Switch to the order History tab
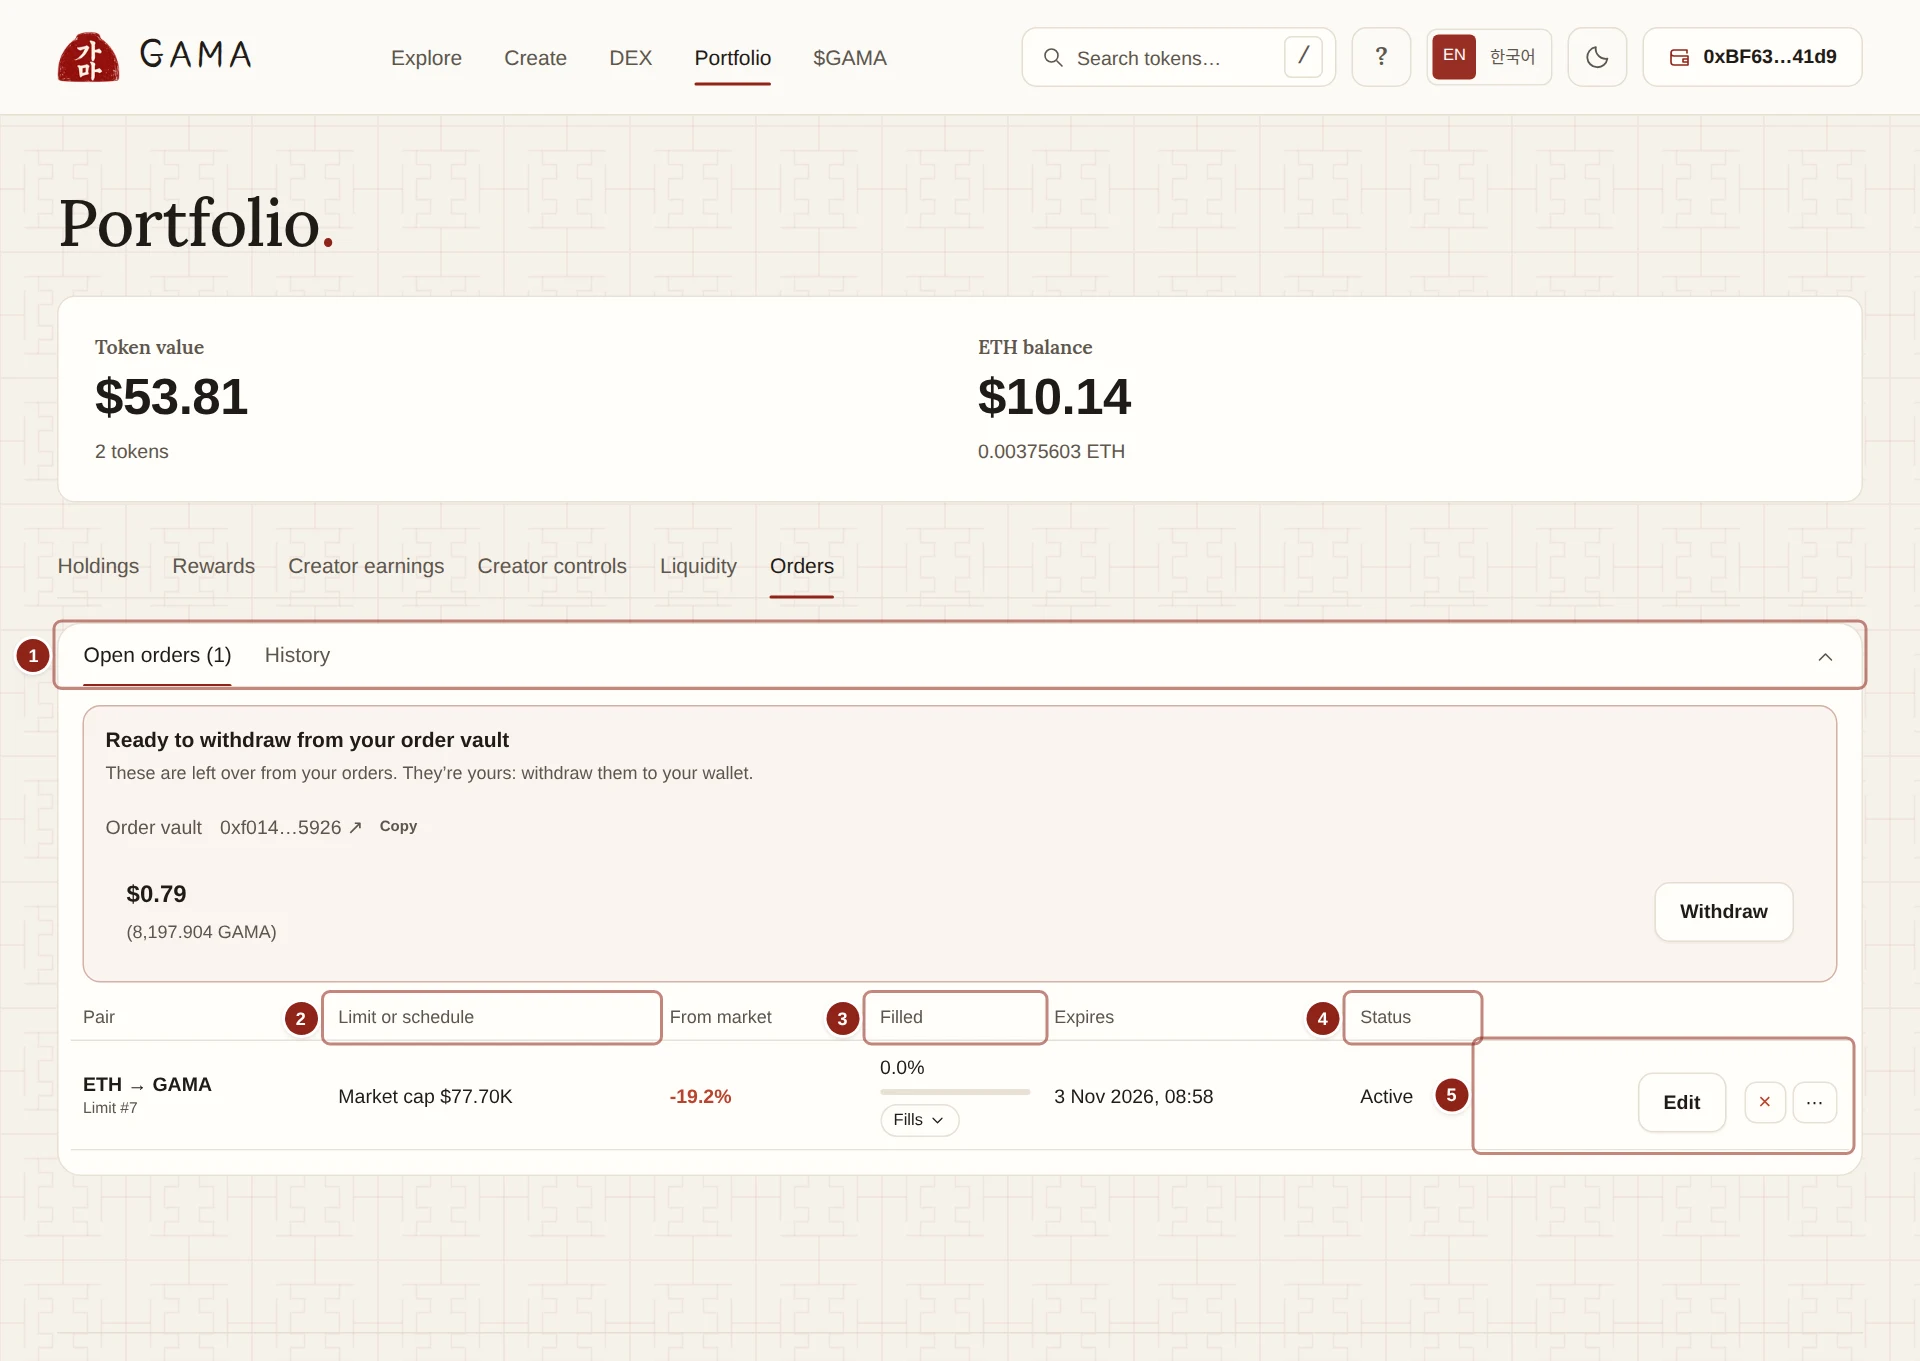Viewport: 1920px width, 1361px height. [x=297, y=655]
